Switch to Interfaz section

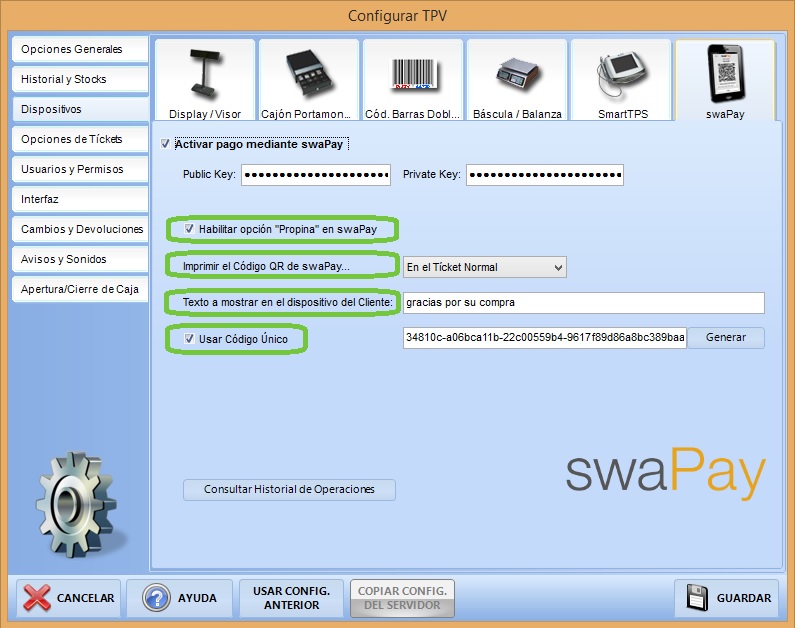coord(80,199)
